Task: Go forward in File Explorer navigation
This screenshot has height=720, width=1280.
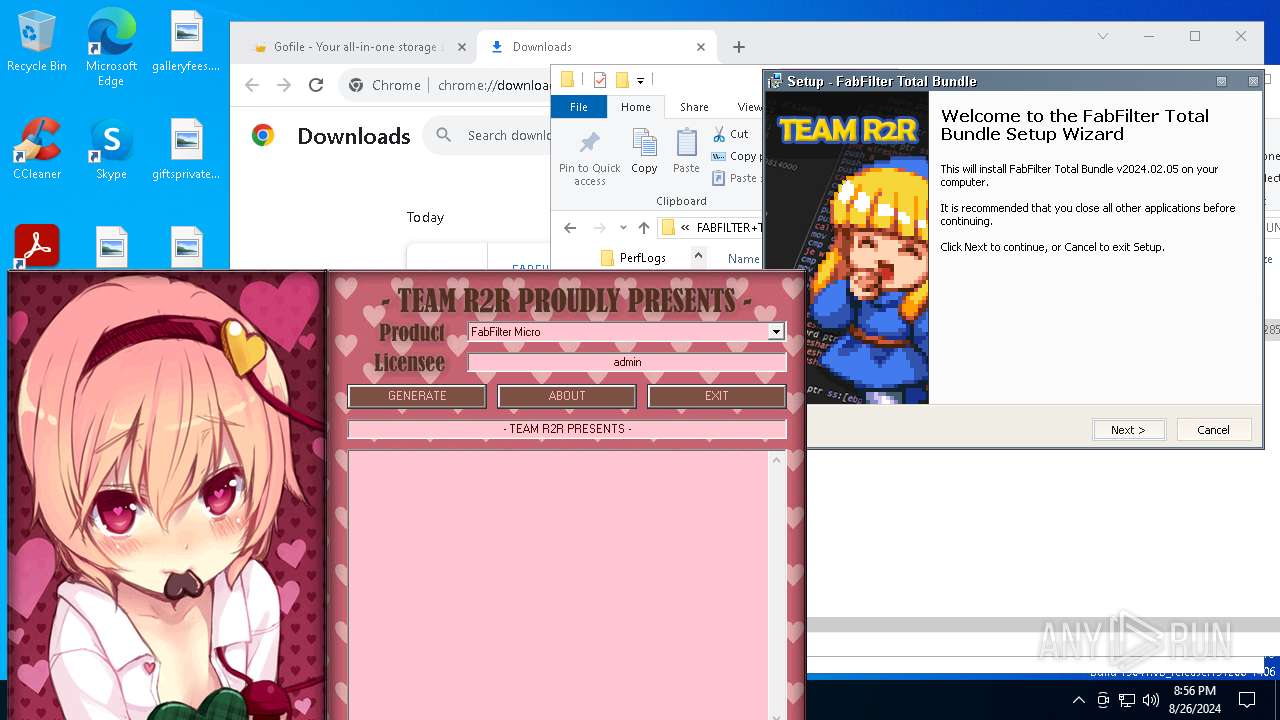Action: pos(598,228)
